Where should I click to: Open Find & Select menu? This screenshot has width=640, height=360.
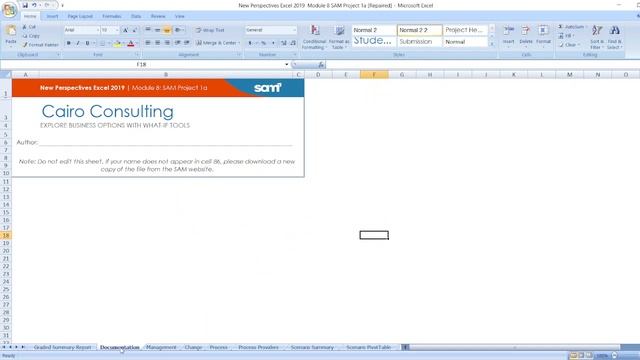(614, 37)
